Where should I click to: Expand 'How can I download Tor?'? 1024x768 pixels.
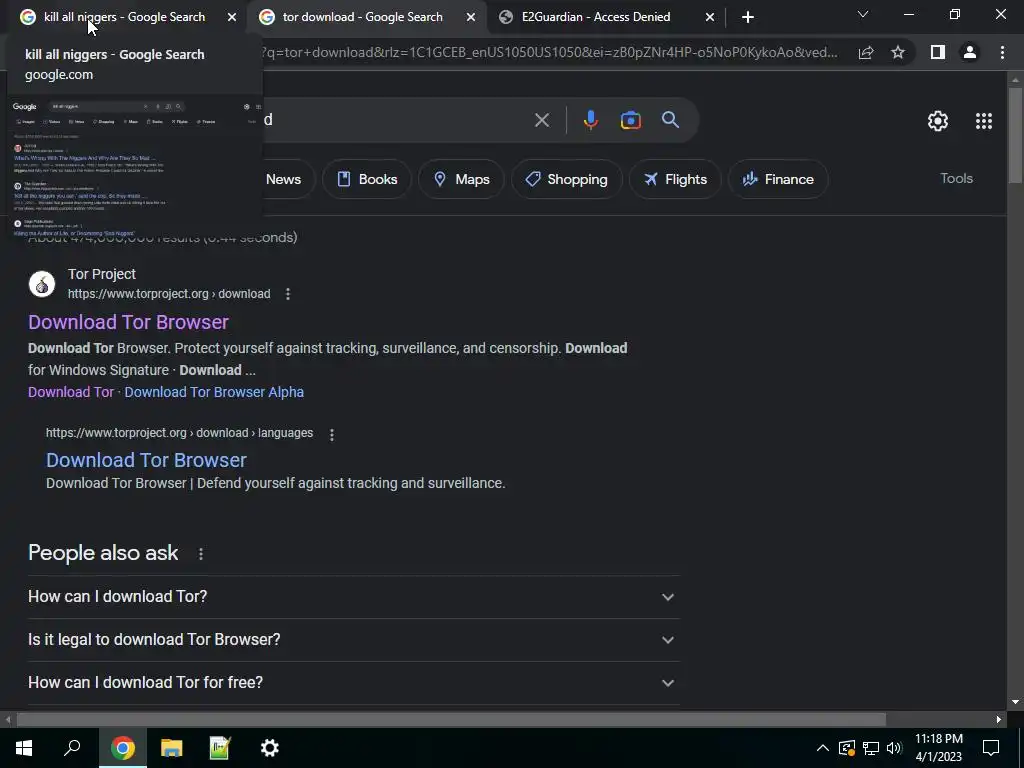pos(353,597)
